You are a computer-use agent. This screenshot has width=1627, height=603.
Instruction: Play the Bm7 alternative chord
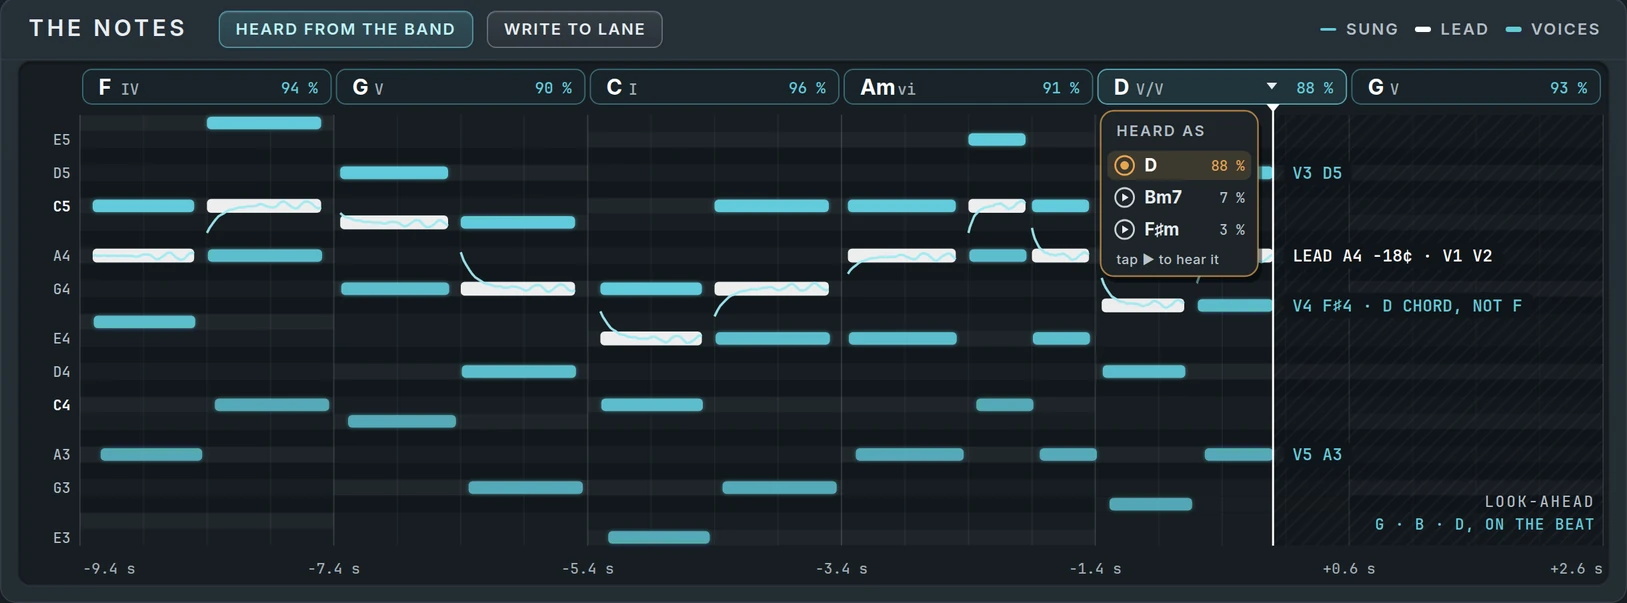[x=1124, y=197]
